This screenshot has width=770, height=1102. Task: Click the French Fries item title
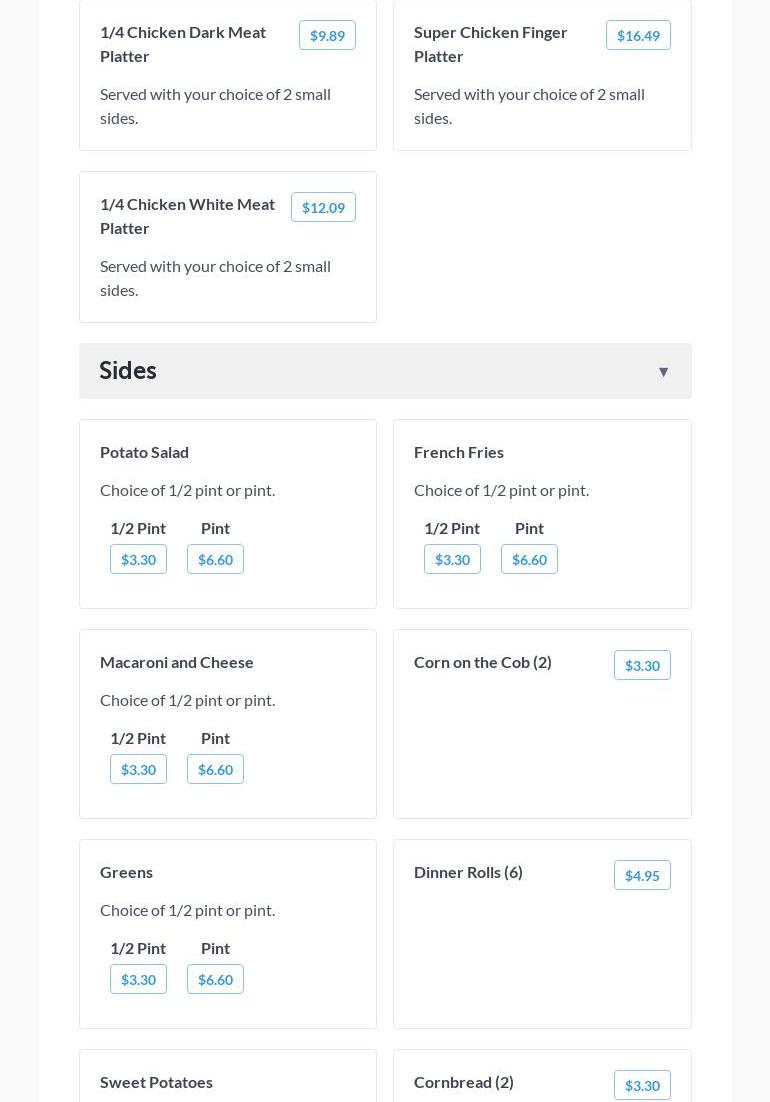(459, 452)
